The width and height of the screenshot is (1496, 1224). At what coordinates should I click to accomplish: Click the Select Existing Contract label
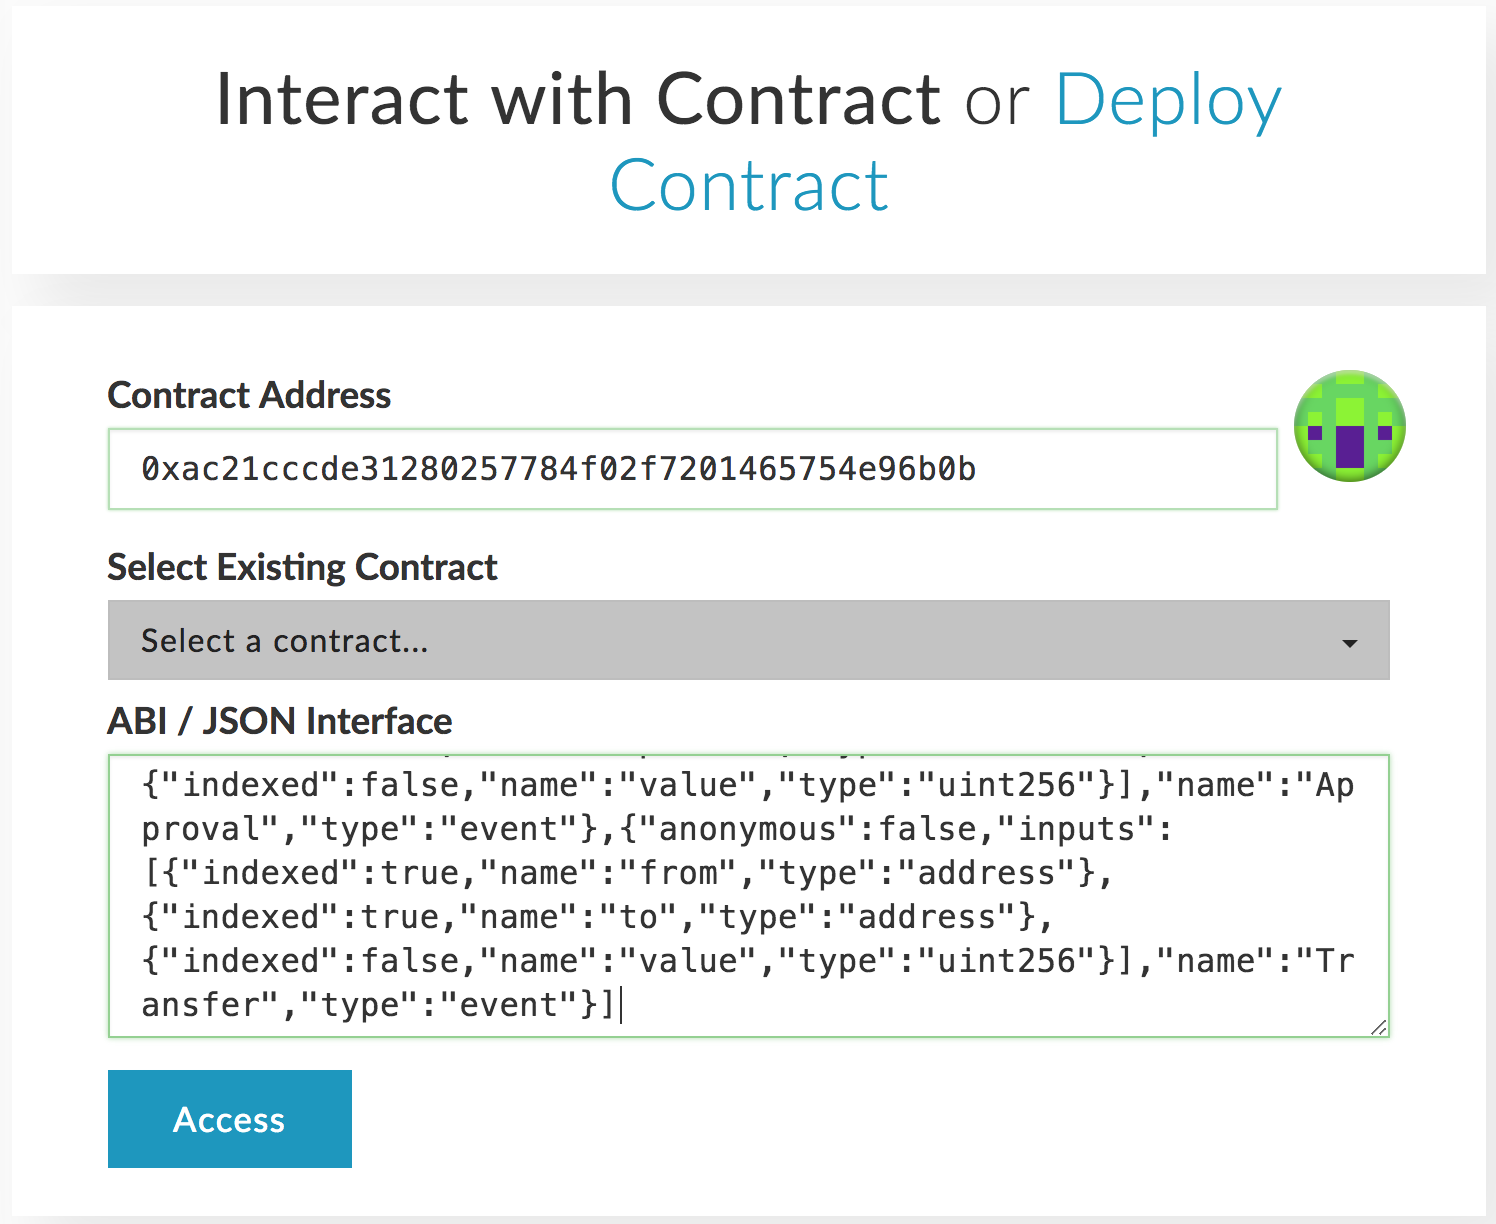(x=302, y=567)
